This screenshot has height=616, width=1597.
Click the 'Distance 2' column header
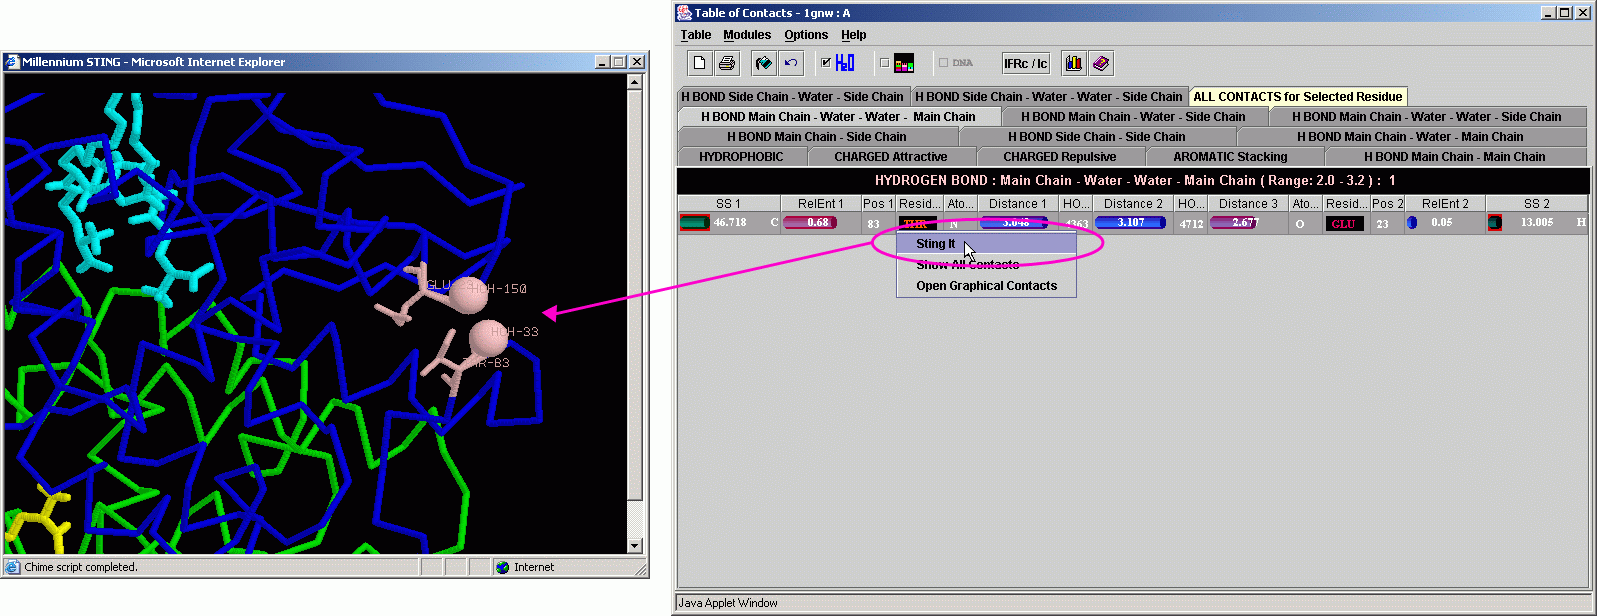(1133, 204)
